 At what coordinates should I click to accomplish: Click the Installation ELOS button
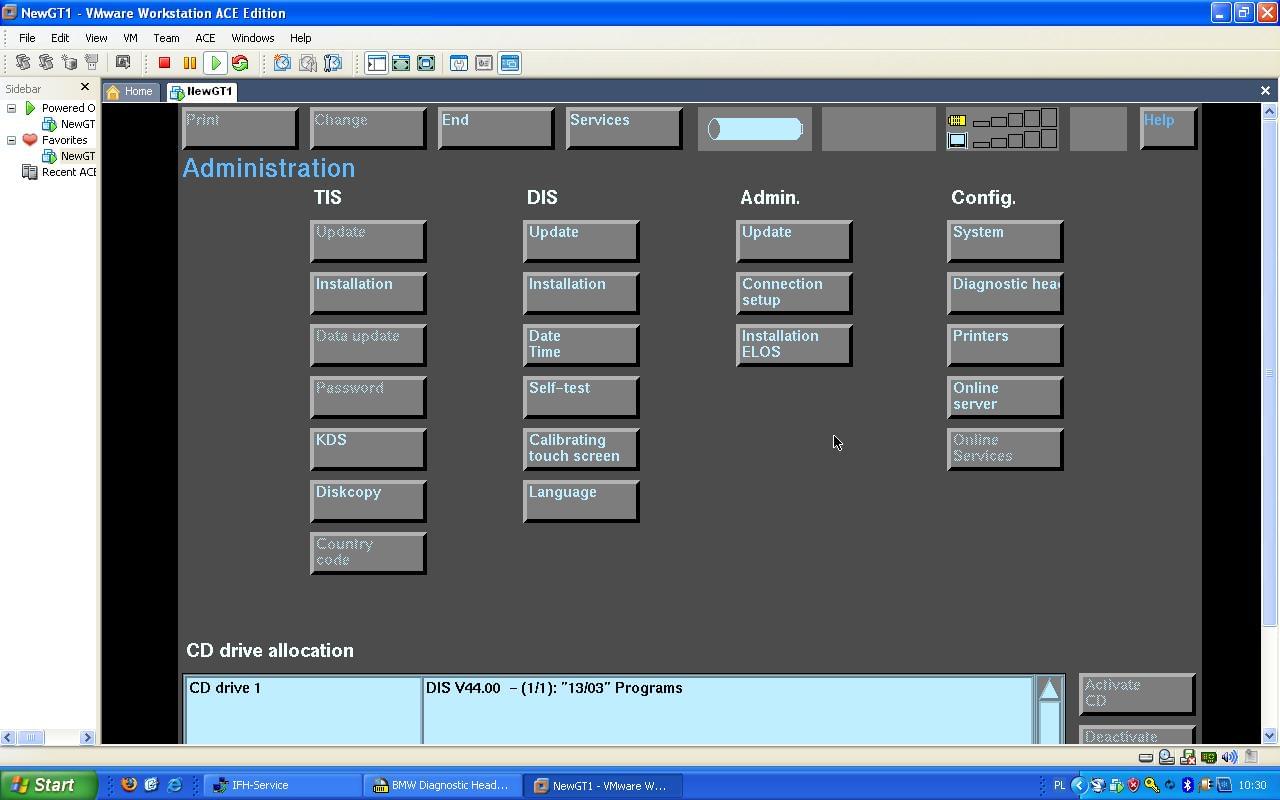coord(794,345)
